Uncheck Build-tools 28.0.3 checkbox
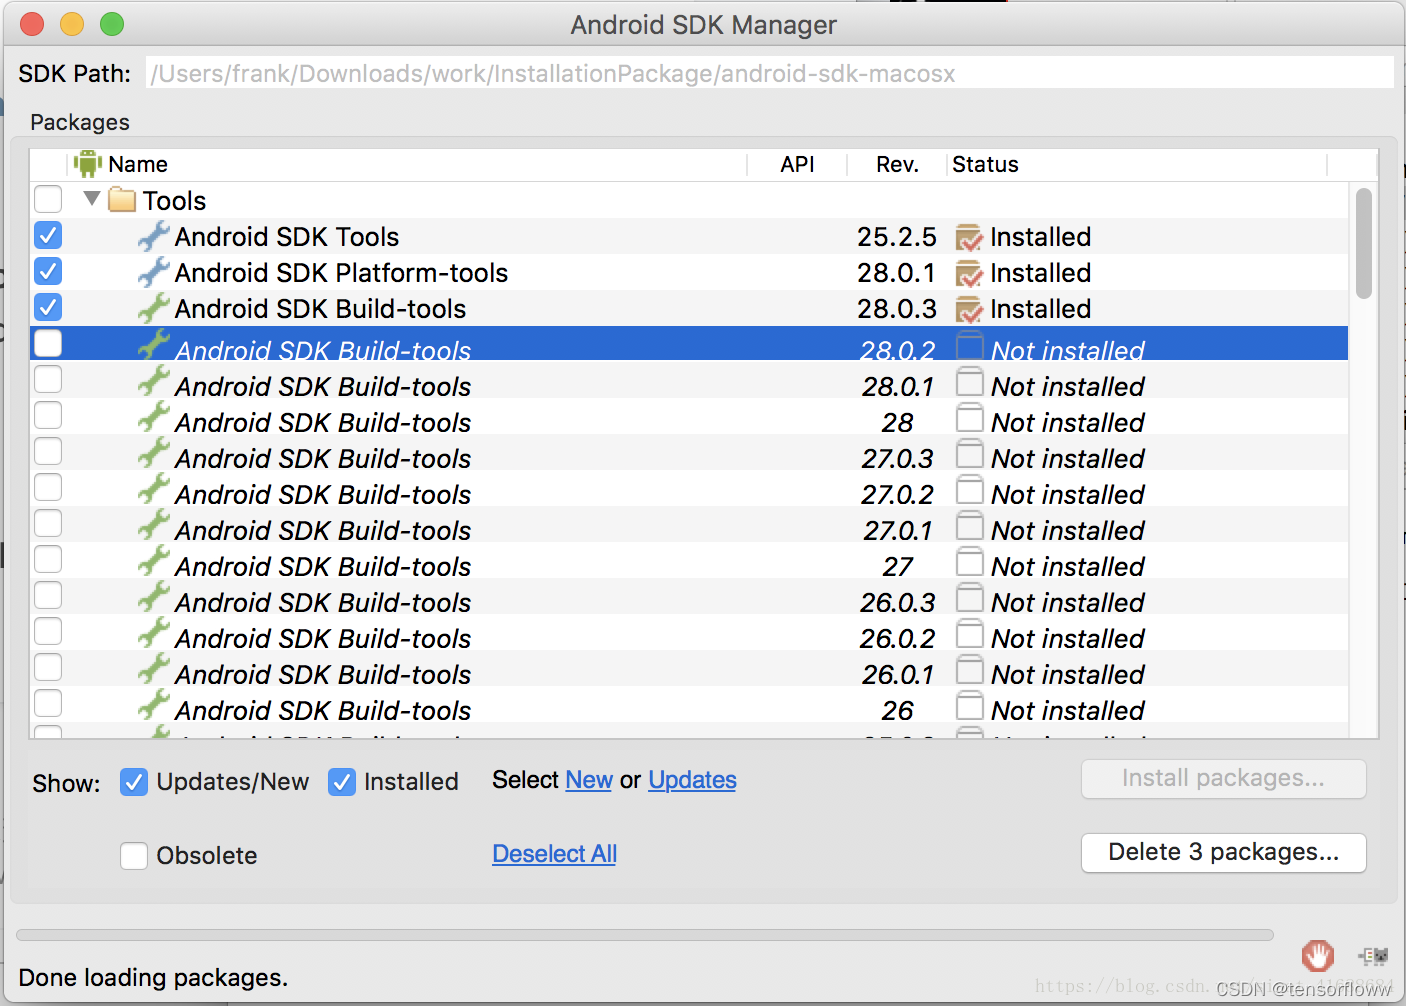1406x1006 pixels. 48,307
